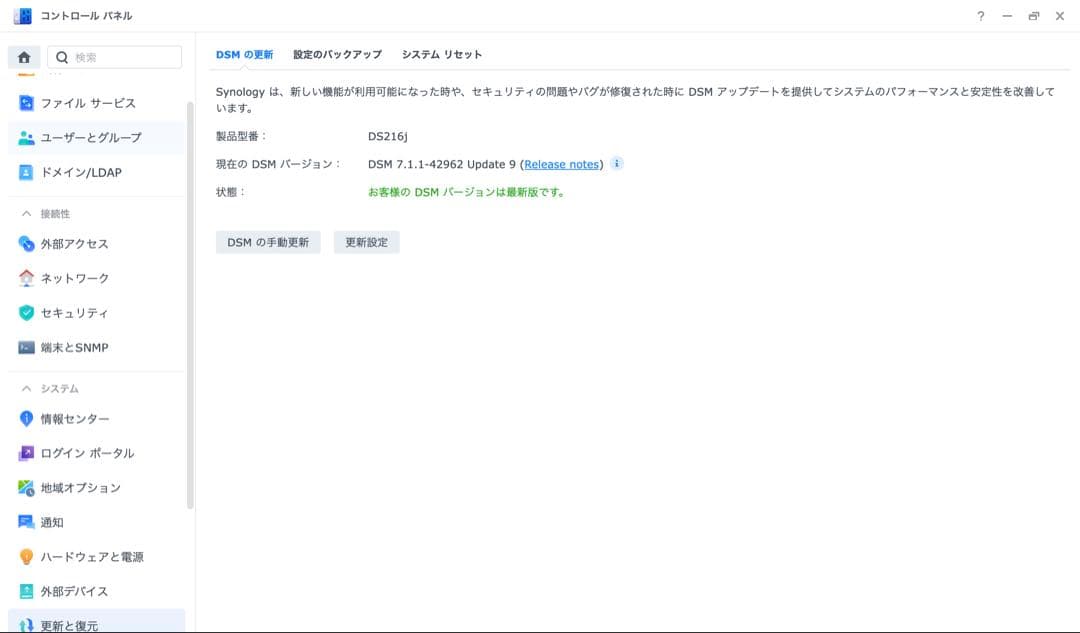1080x633 pixels.
Task: Open 情報センター label in sidebar
Action: tap(75, 419)
